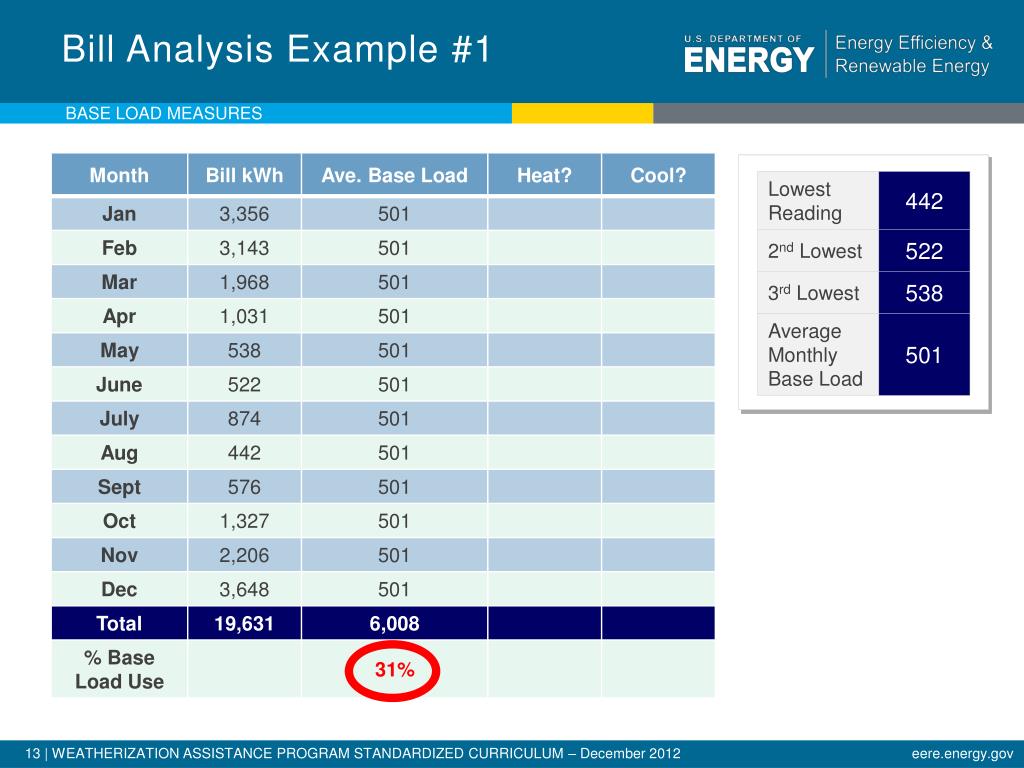Image resolution: width=1024 pixels, height=768 pixels.
Task: Click the Nov bill value 2,206
Action: [x=244, y=555]
